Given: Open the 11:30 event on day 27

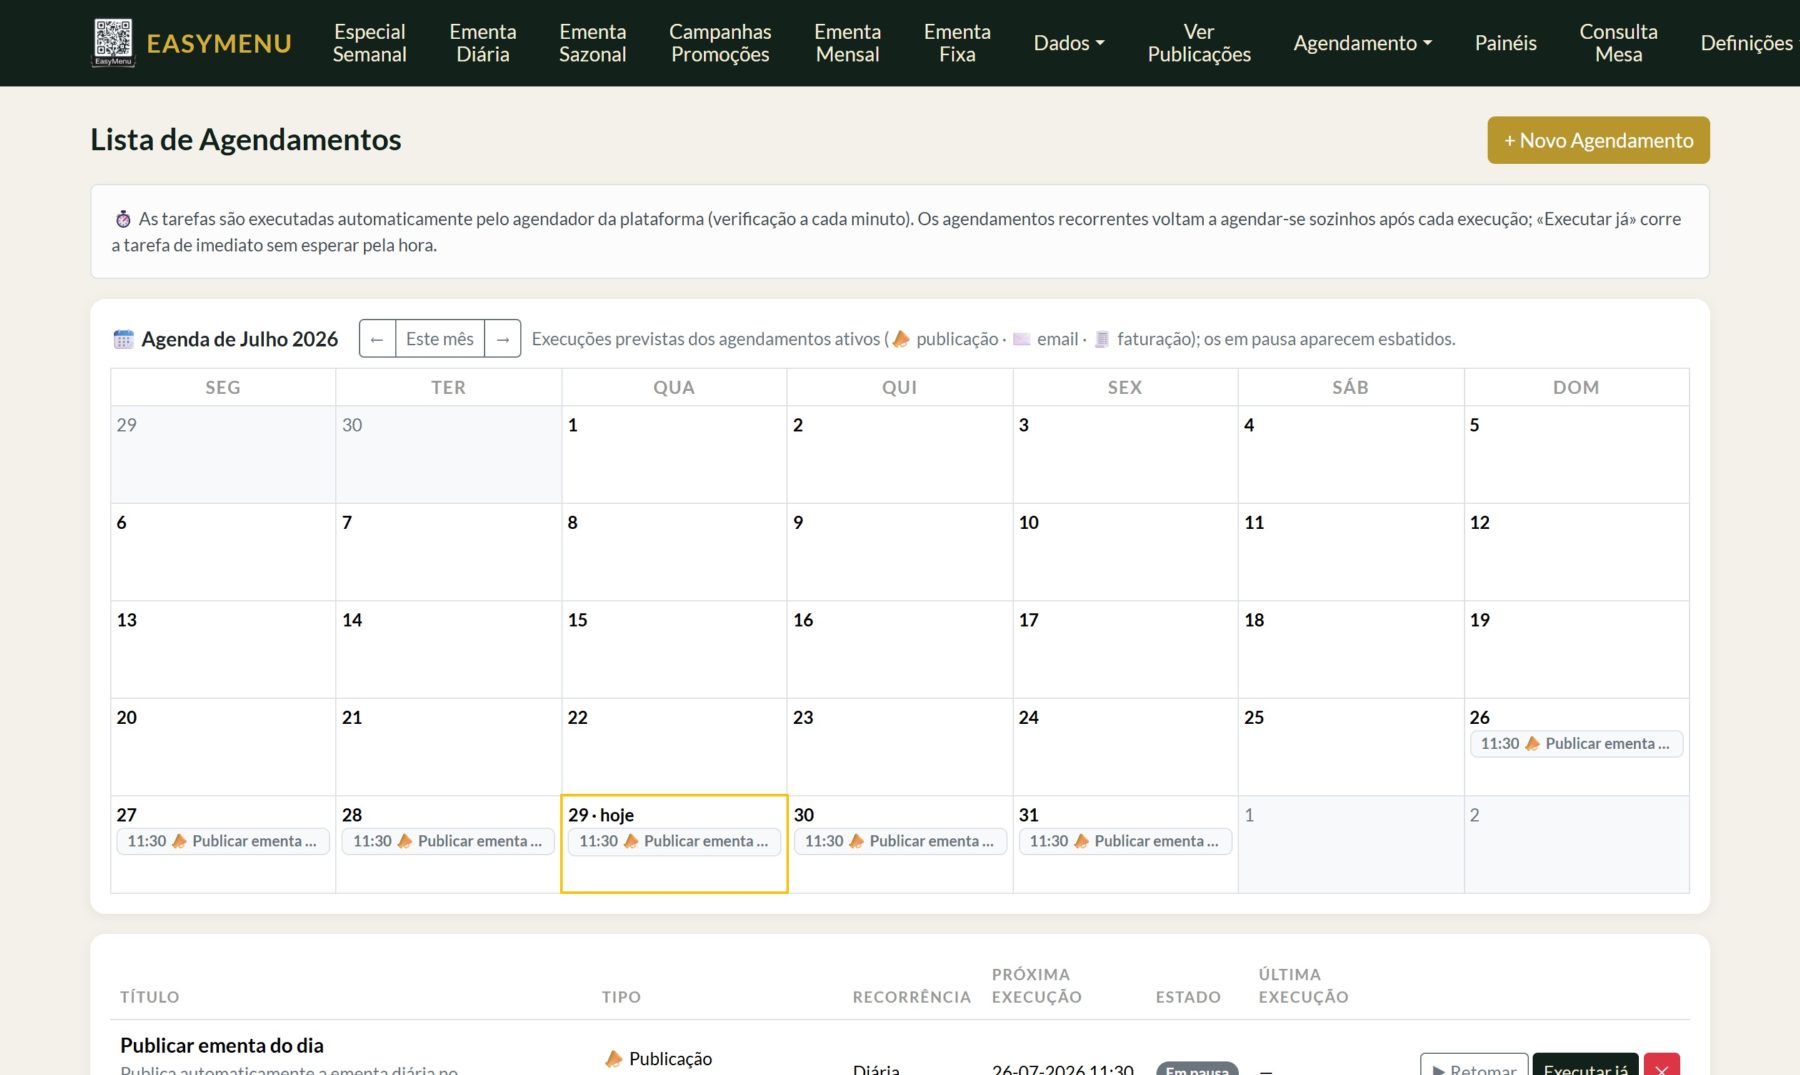Looking at the screenshot, I should pos(223,841).
